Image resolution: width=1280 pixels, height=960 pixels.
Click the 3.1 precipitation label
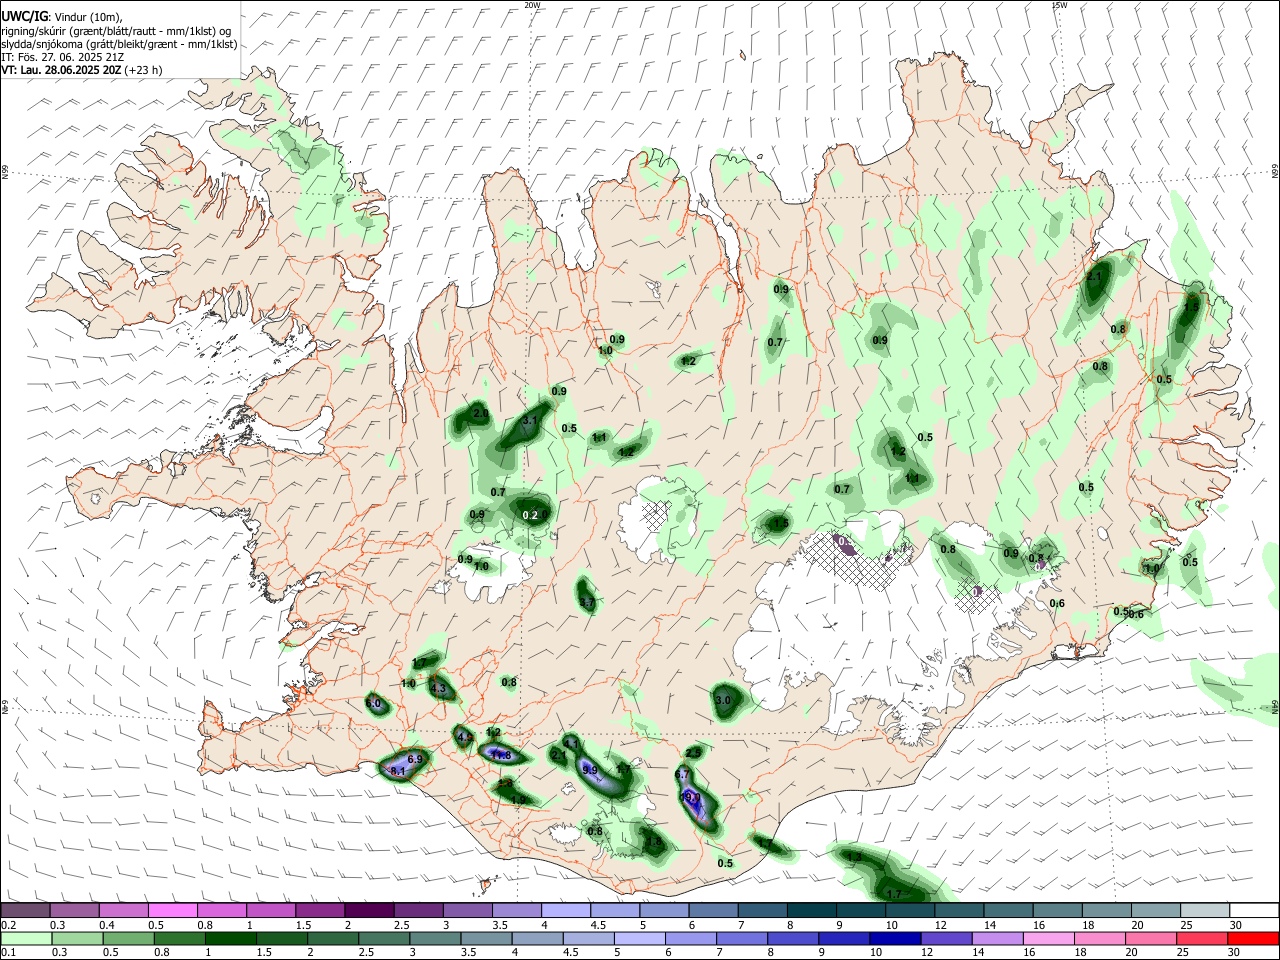pyautogui.click(x=530, y=421)
